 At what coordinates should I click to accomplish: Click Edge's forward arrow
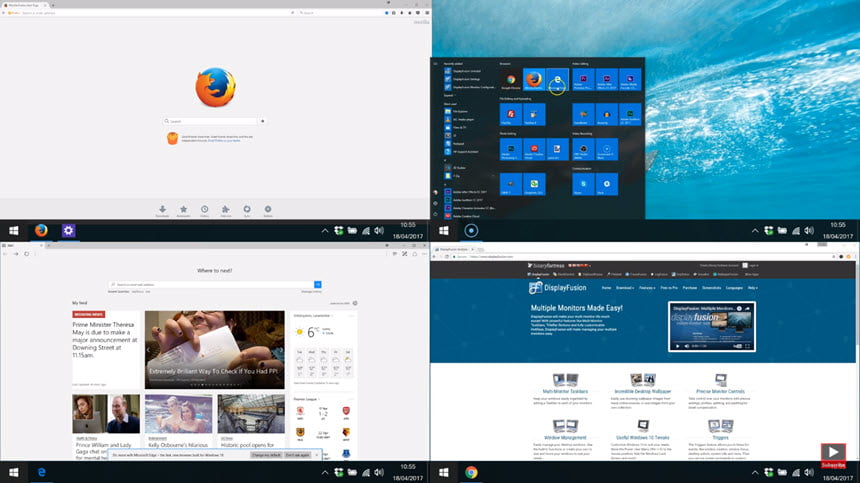pos(16,254)
